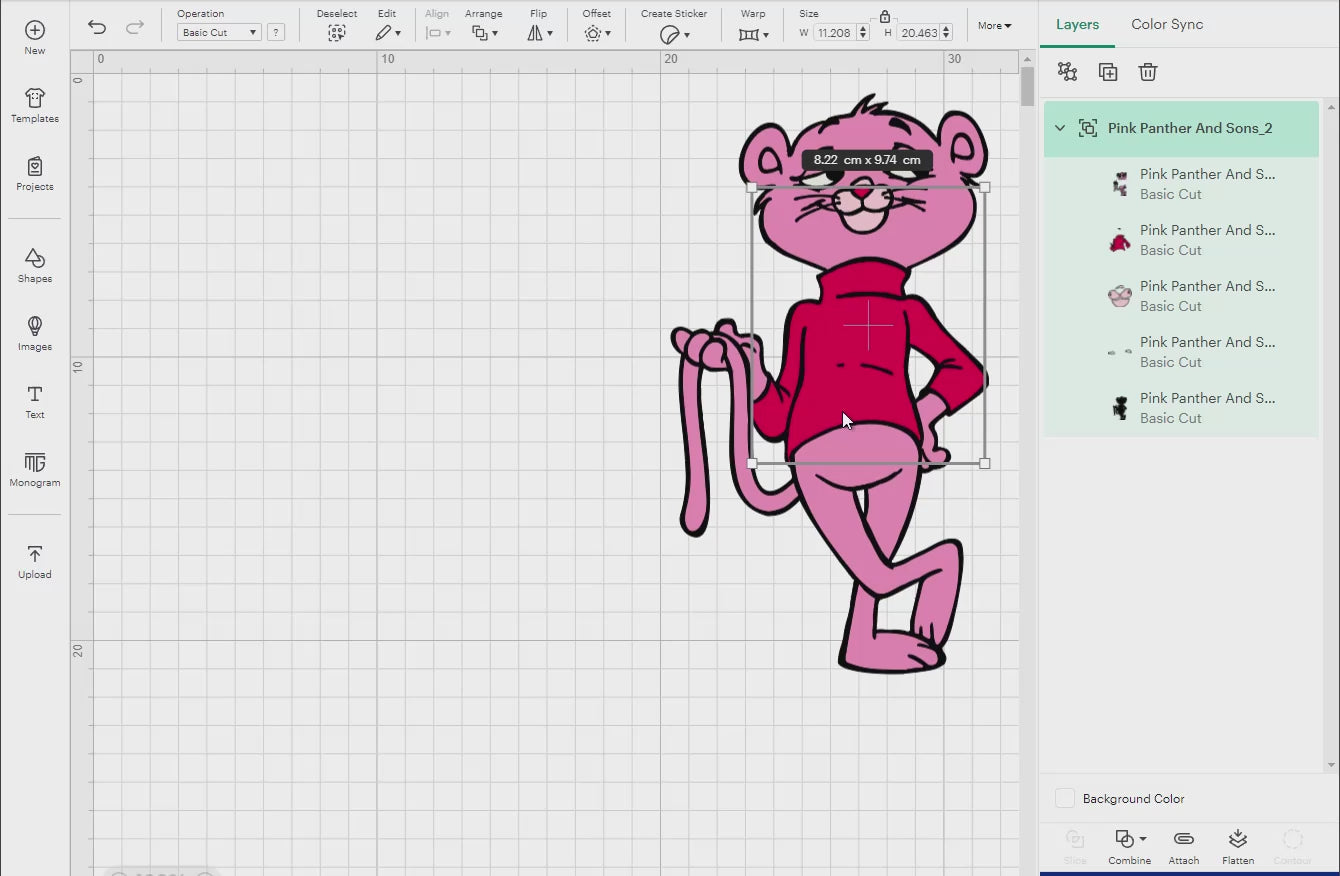Select the small gray details layer thumbnail
This screenshot has width=1340, height=876.
pos(1120,352)
